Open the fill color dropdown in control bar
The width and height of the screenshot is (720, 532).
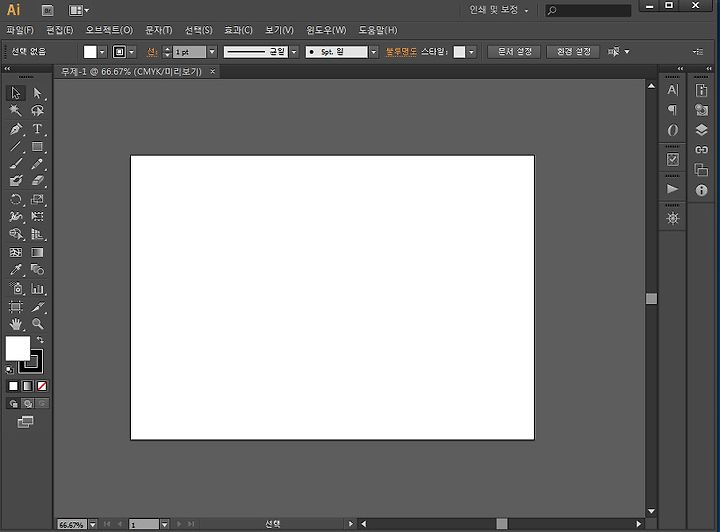click(x=102, y=52)
